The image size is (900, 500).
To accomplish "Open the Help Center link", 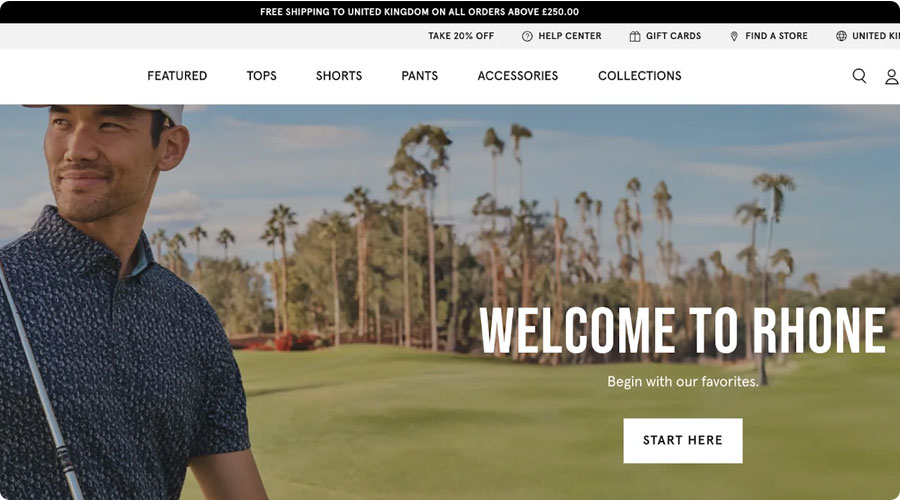I will tap(569, 36).
